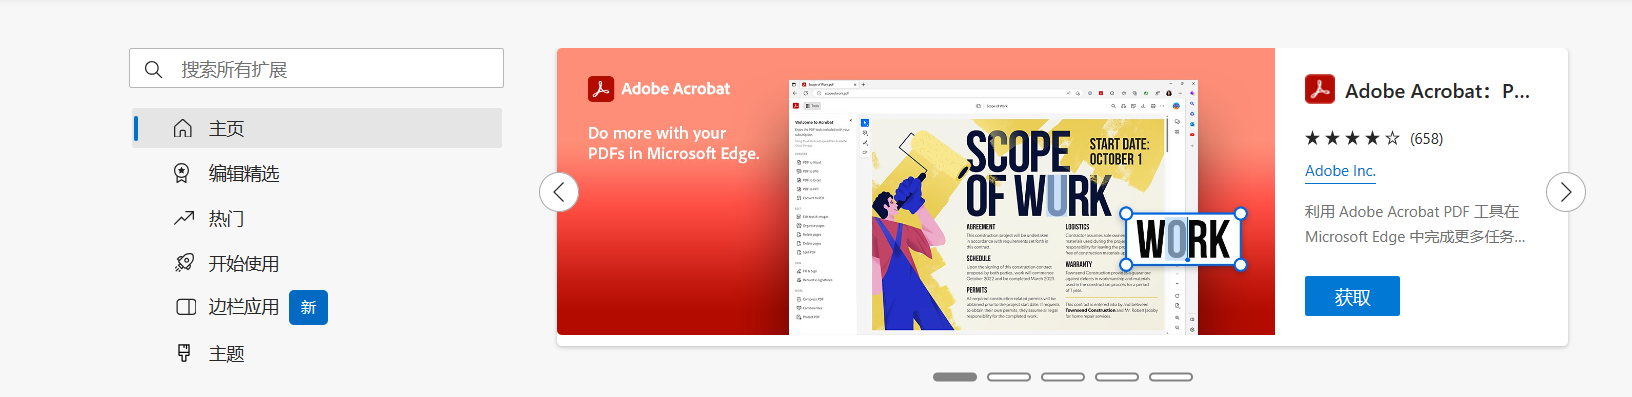The width and height of the screenshot is (1632, 397).
Task: Click banner text 'Do more with your PDFs'
Action: coord(674,143)
